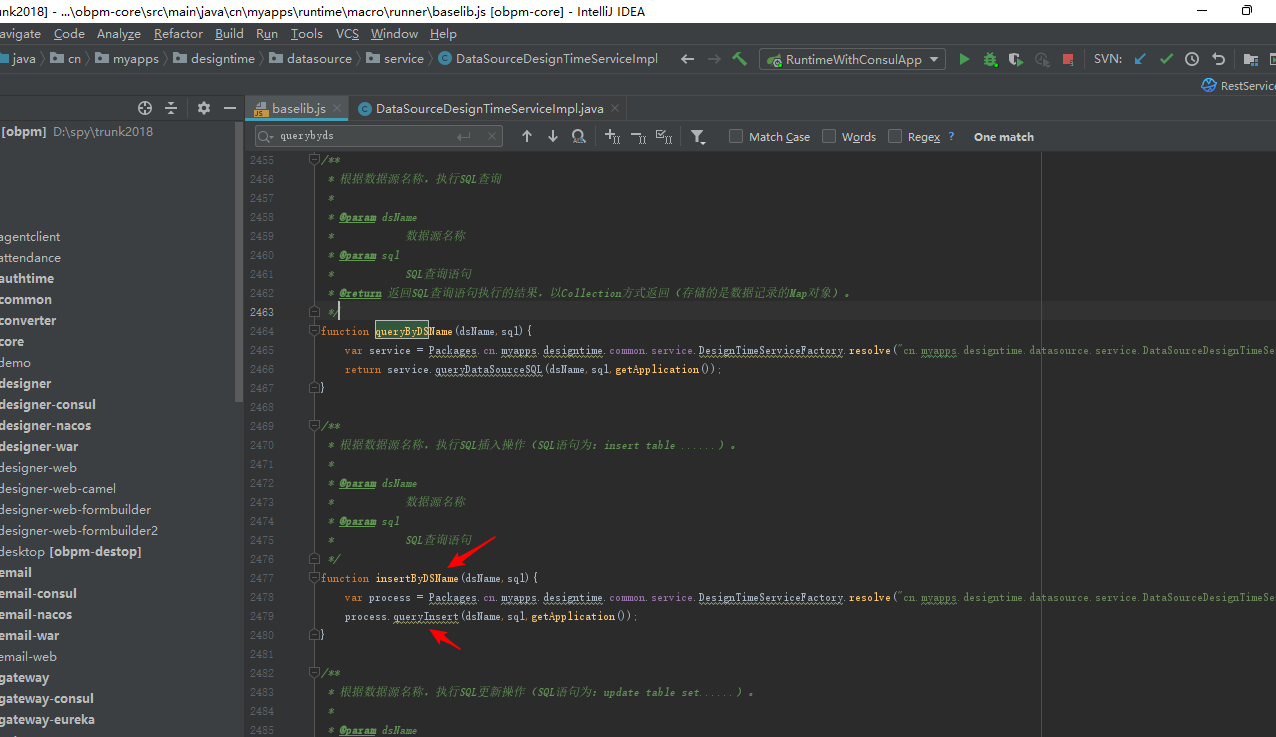Viewport: 1276px width, 737px height.
Task: Locate current file with crosshair icon
Action: (145, 108)
